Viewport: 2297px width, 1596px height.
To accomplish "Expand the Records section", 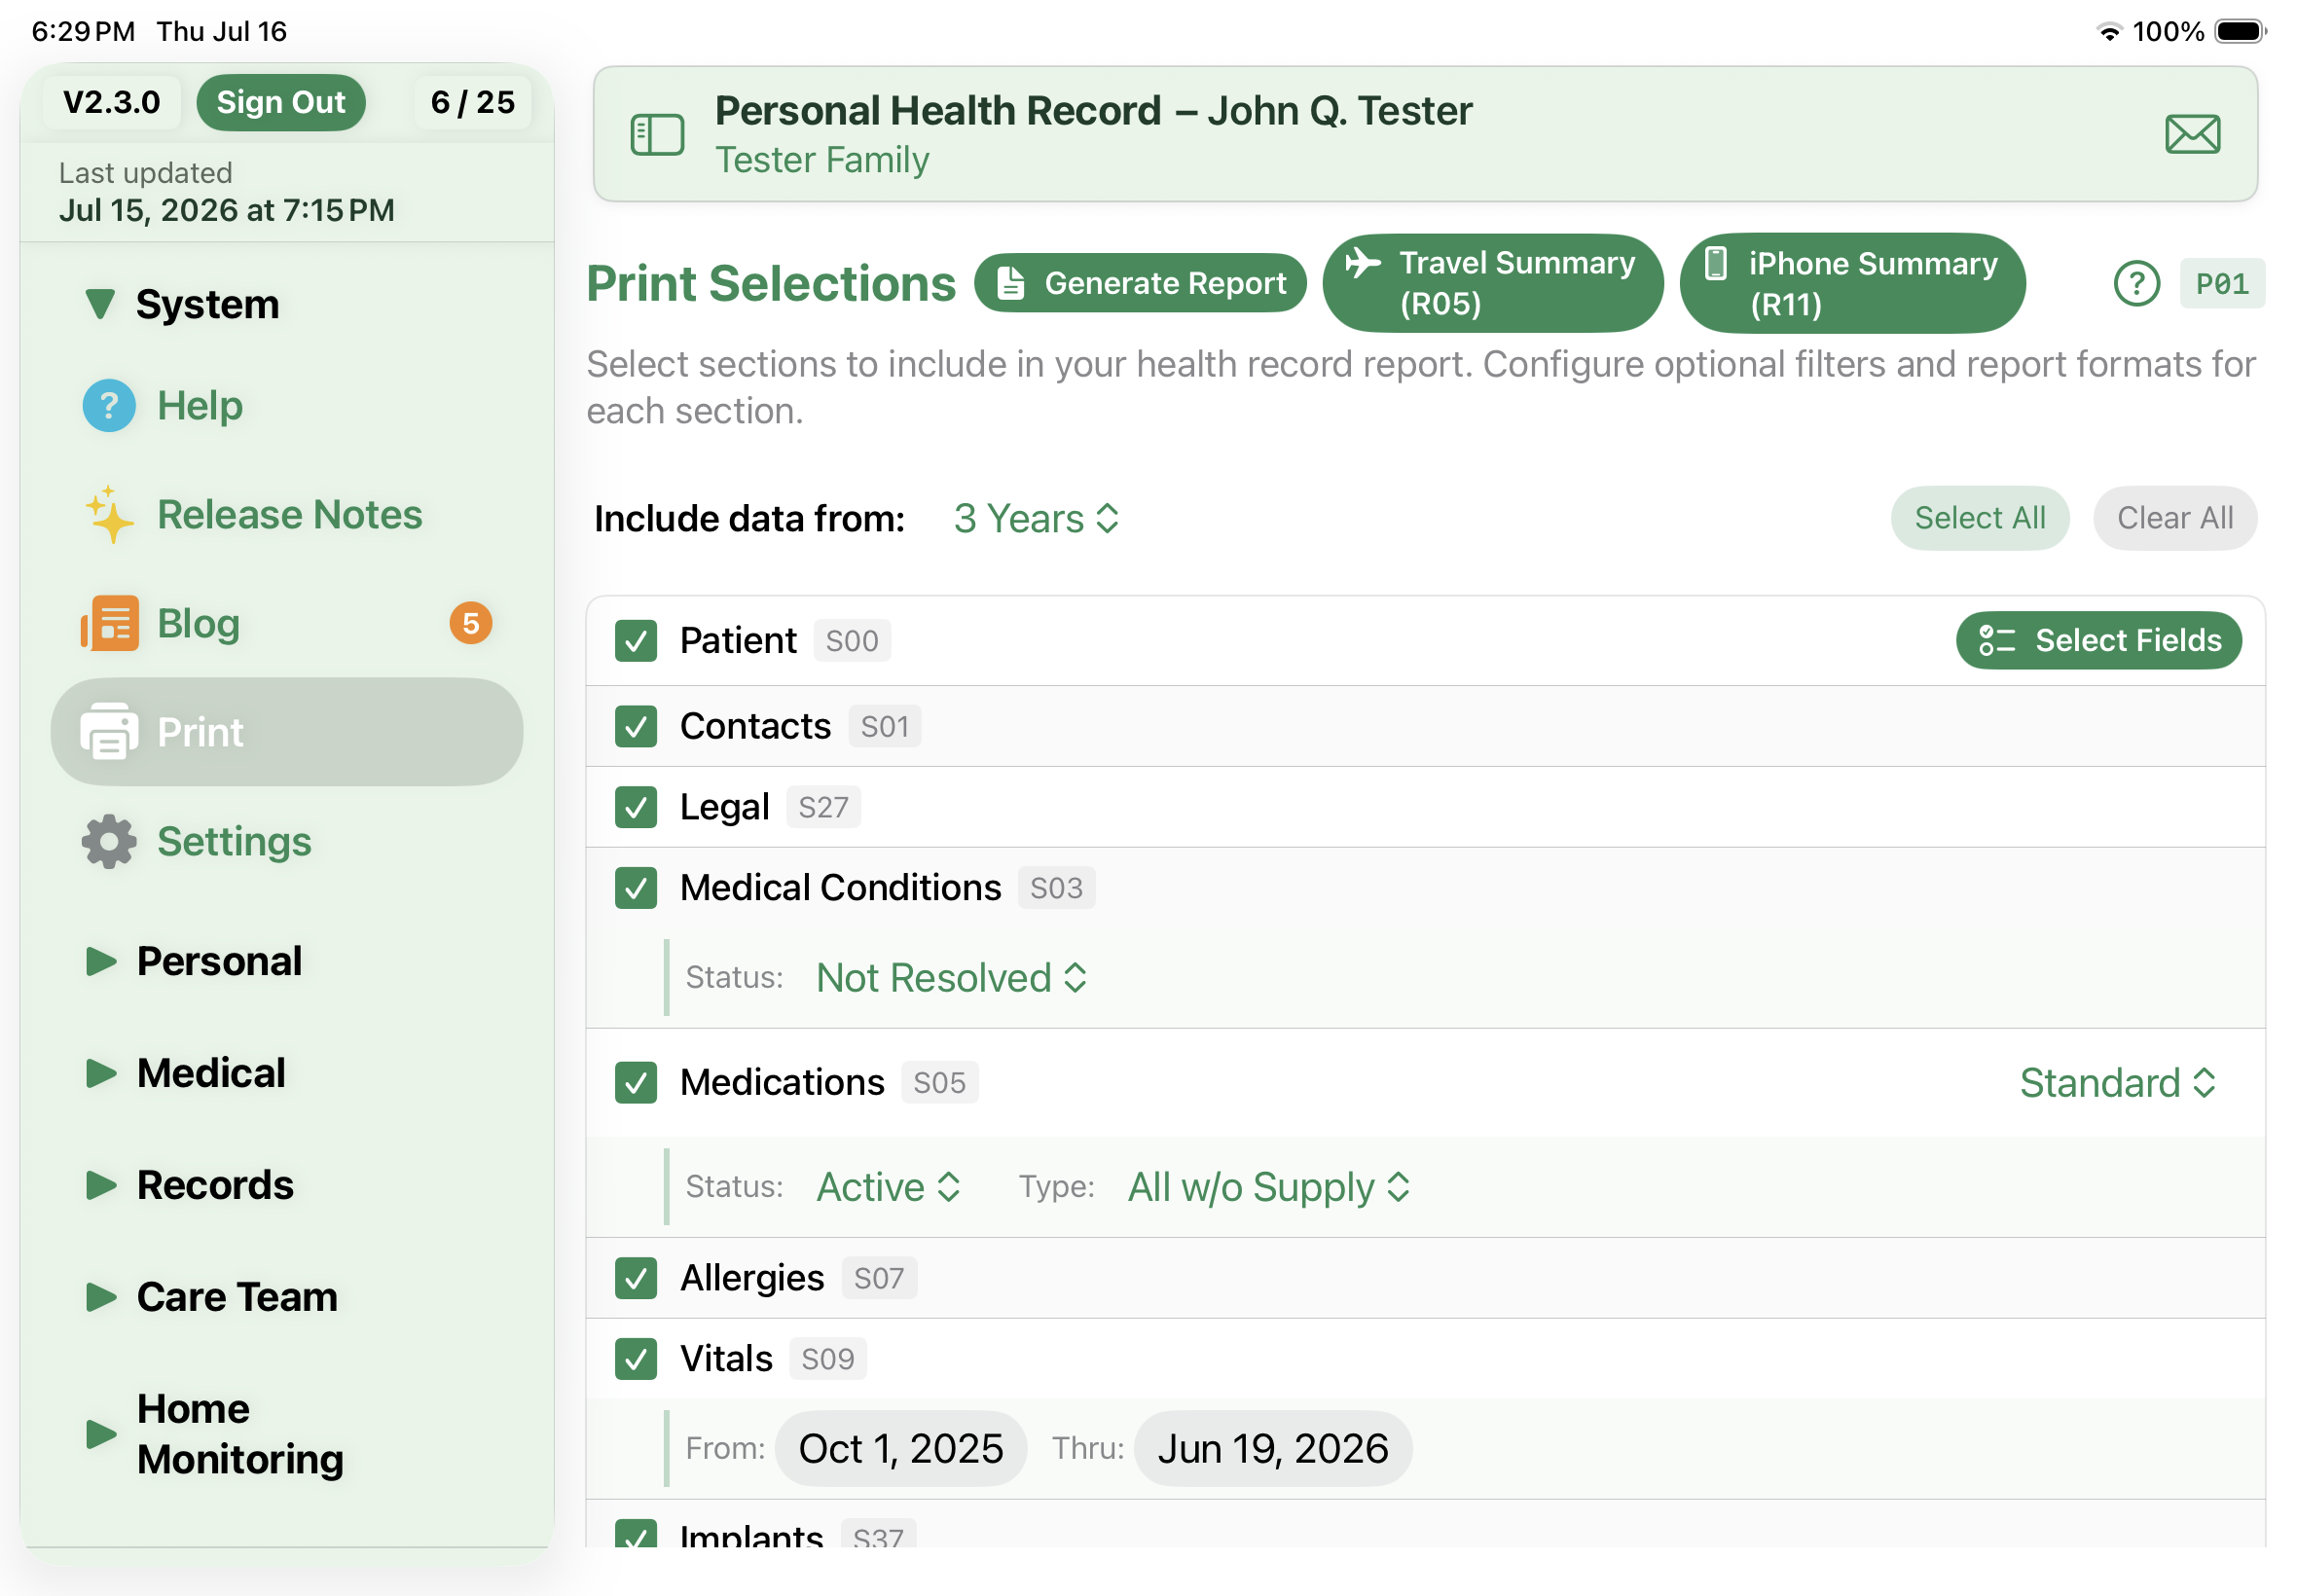I will pyautogui.click(x=100, y=1185).
